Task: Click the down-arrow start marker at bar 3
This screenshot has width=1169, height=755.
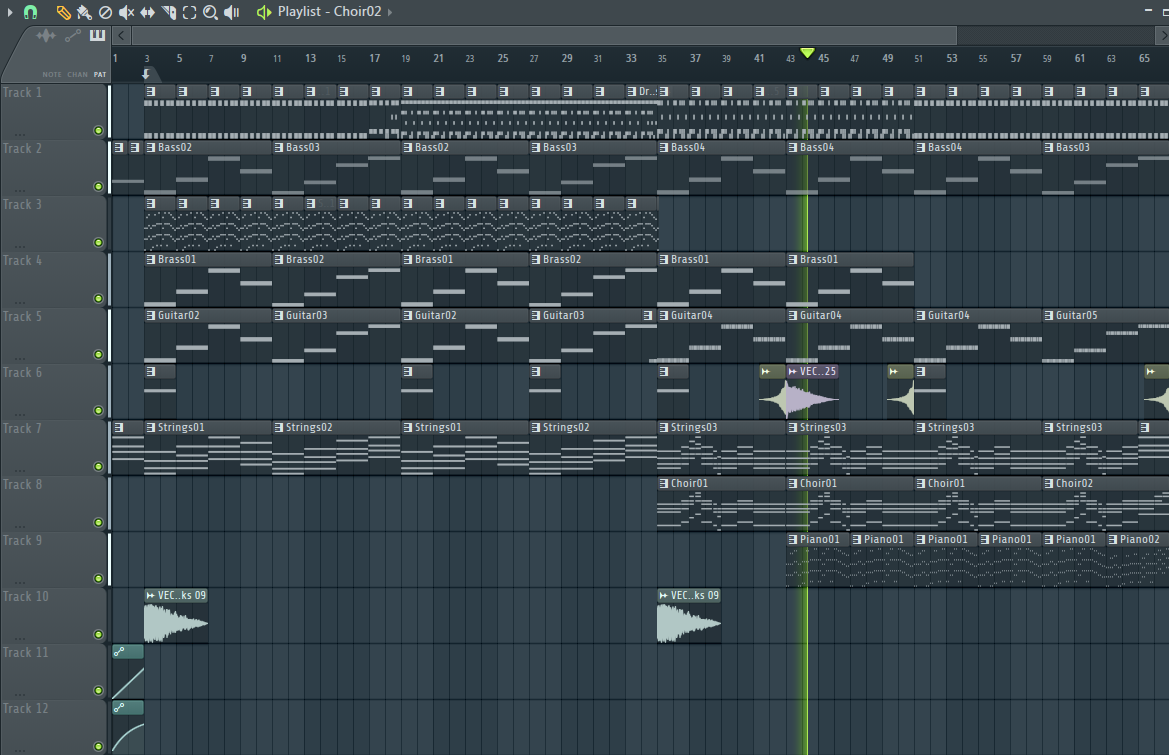Action: click(146, 73)
